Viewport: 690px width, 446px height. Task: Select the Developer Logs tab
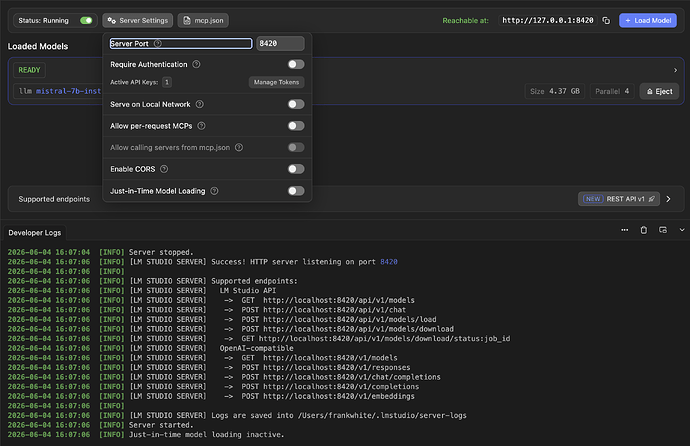coord(35,233)
